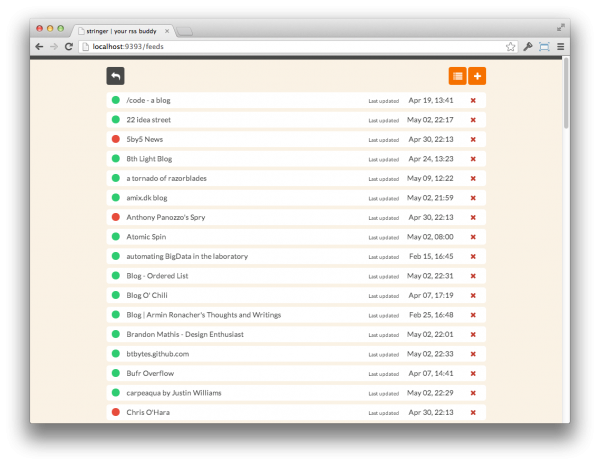Remove 'carpeaqua by Justin Williams' feed

click(x=473, y=393)
